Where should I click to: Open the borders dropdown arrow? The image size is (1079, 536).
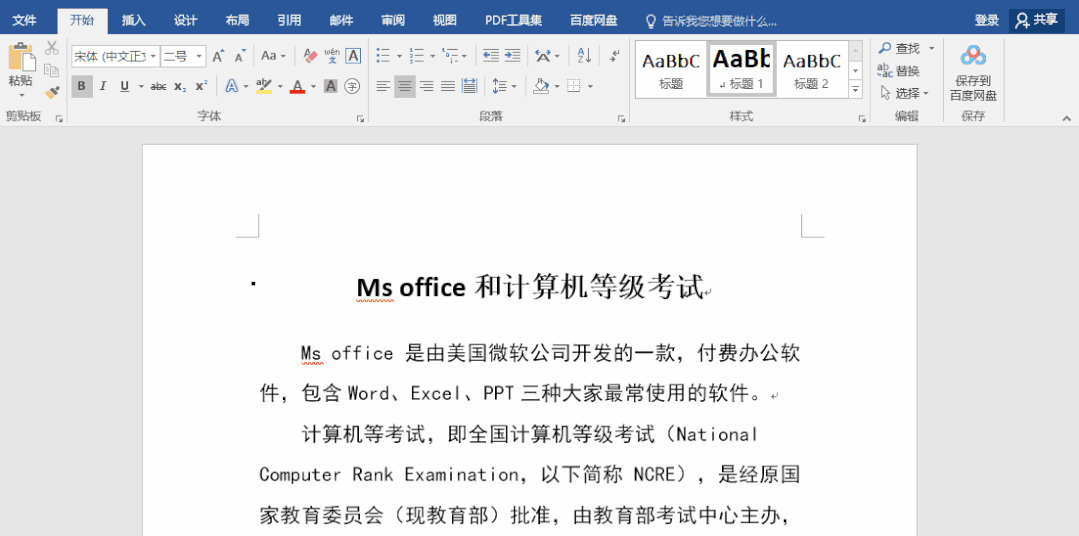590,86
